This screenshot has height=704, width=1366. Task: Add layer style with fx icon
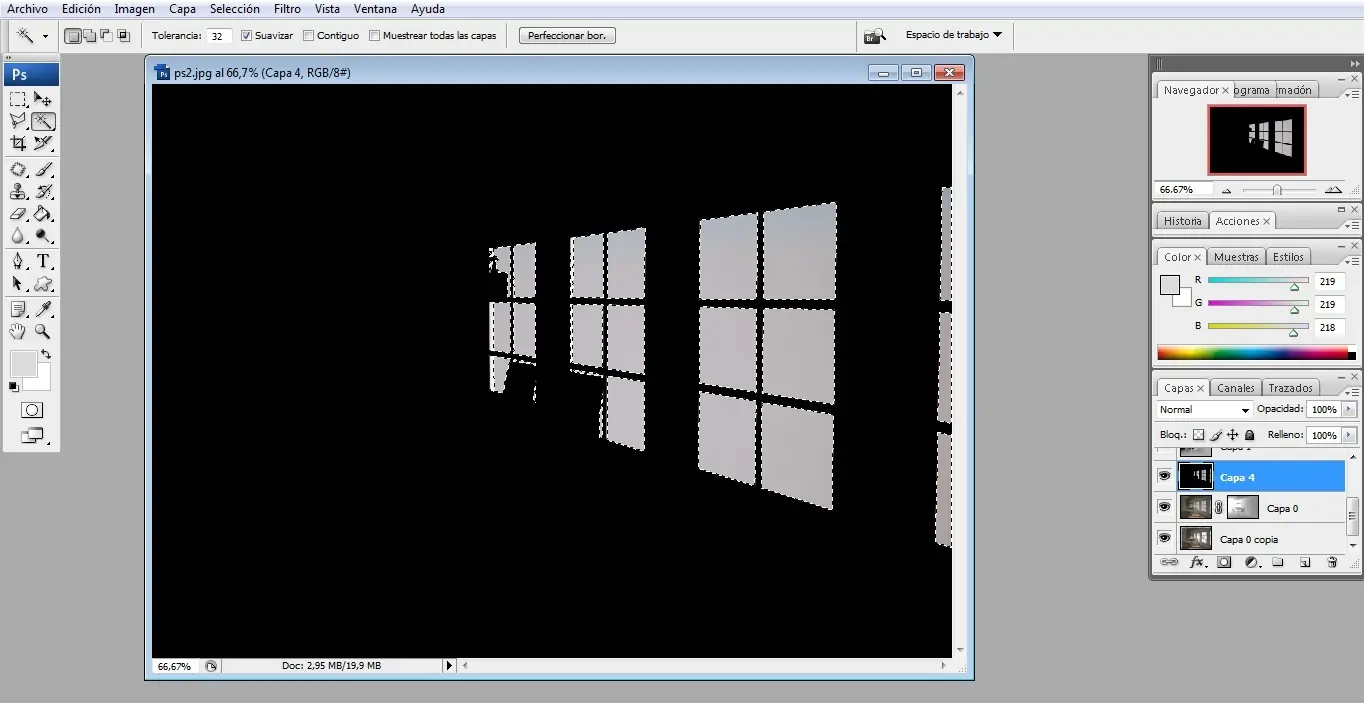tap(1197, 563)
